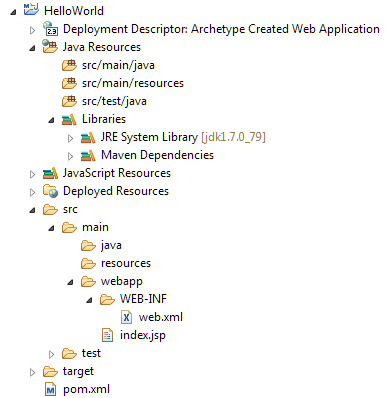Click the src/main/java source folder icon
Image resolution: width=386 pixels, height=398 pixels.
(x=69, y=65)
